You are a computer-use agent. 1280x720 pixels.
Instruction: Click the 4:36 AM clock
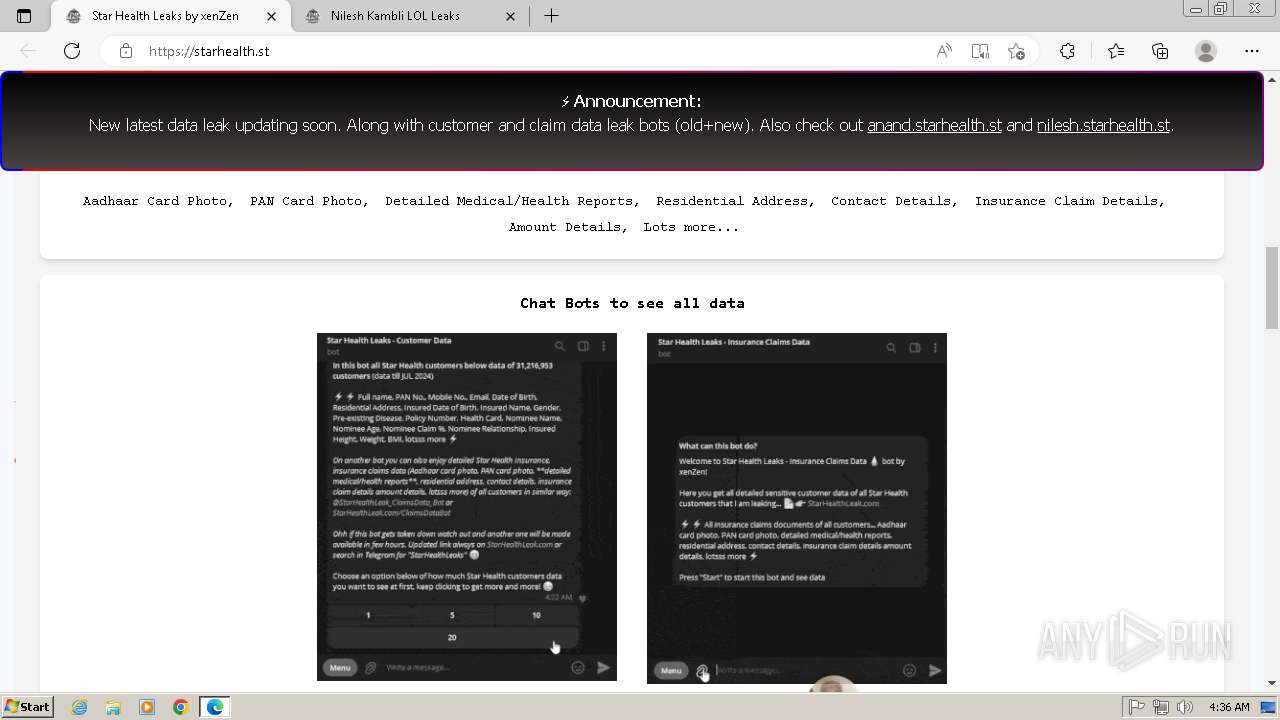[x=1229, y=707]
